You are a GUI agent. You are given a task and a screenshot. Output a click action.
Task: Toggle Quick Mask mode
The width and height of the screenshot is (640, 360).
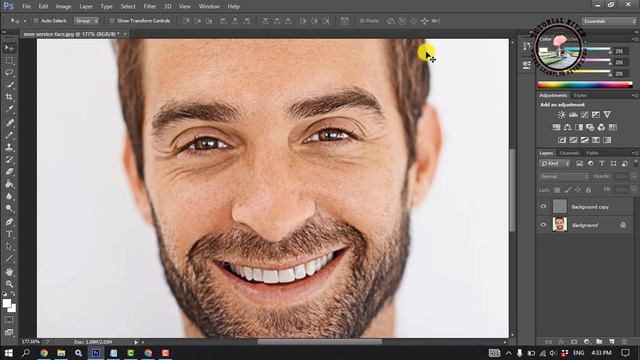tap(9, 320)
